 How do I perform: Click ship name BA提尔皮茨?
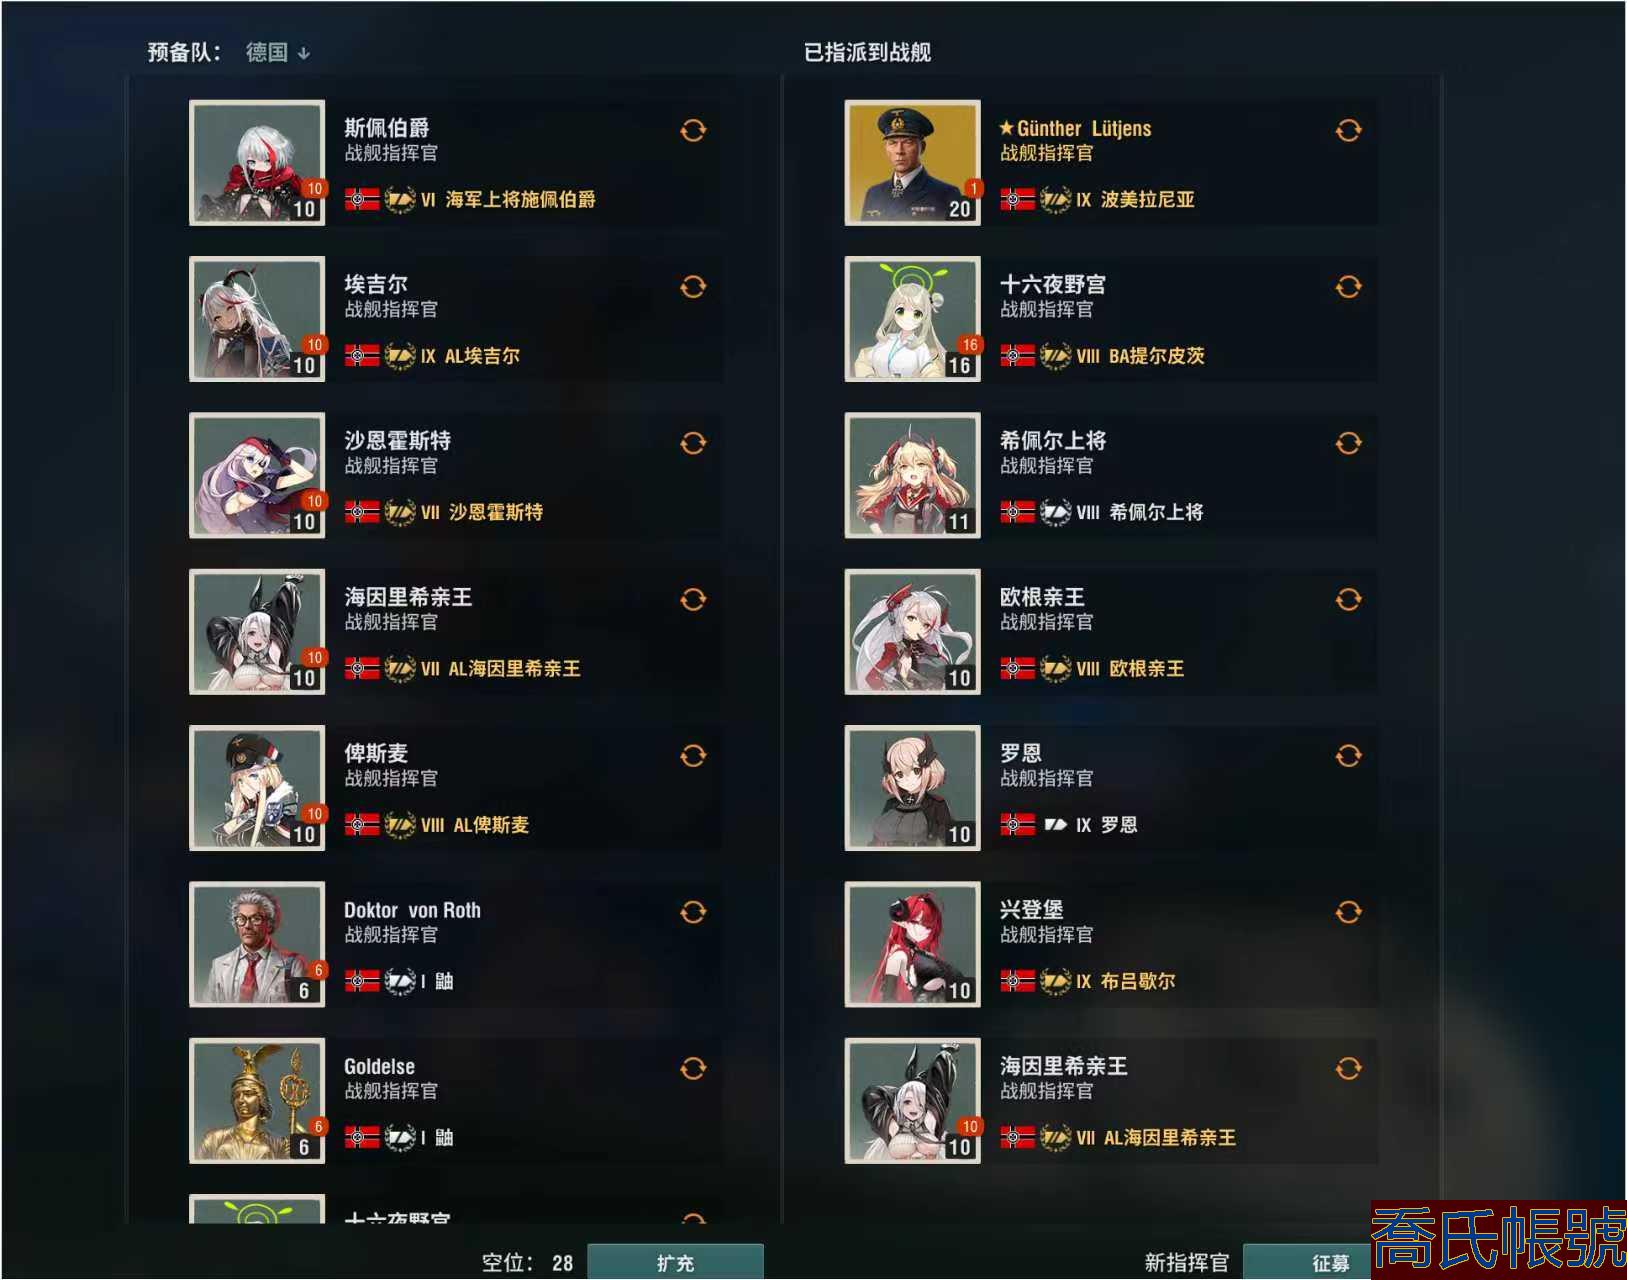[1156, 356]
